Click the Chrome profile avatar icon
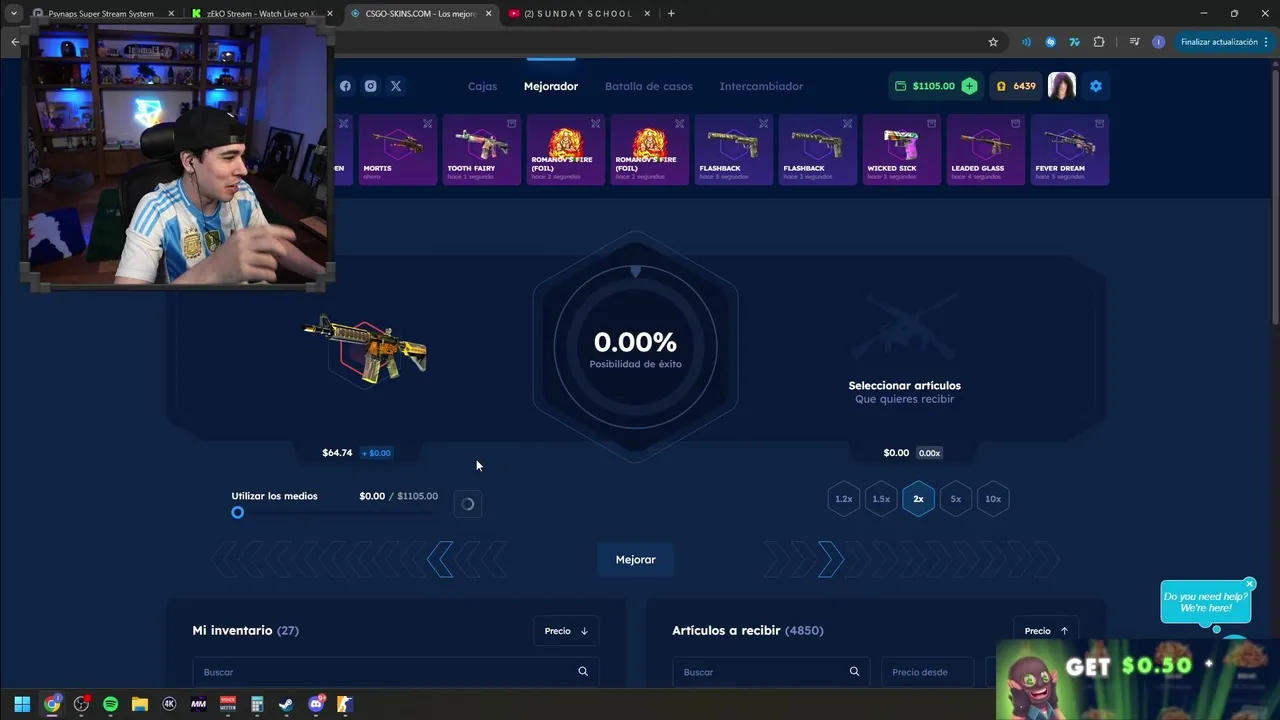 click(x=1158, y=42)
